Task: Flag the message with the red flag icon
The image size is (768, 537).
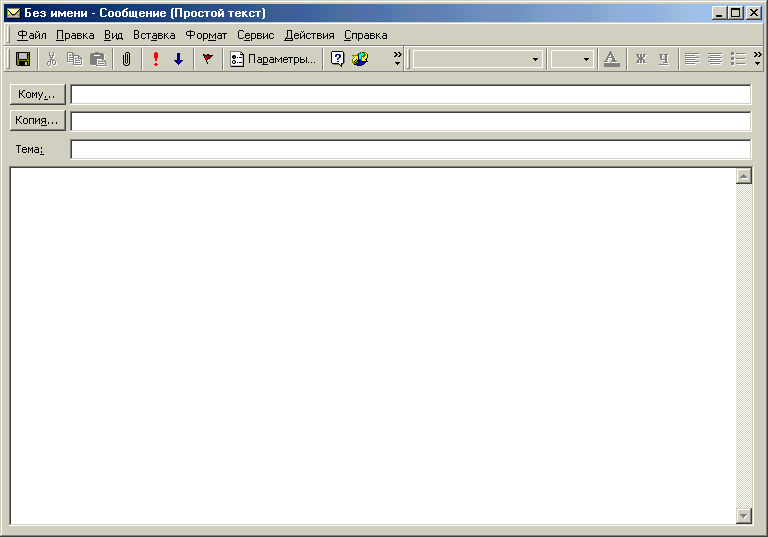Action: point(208,59)
